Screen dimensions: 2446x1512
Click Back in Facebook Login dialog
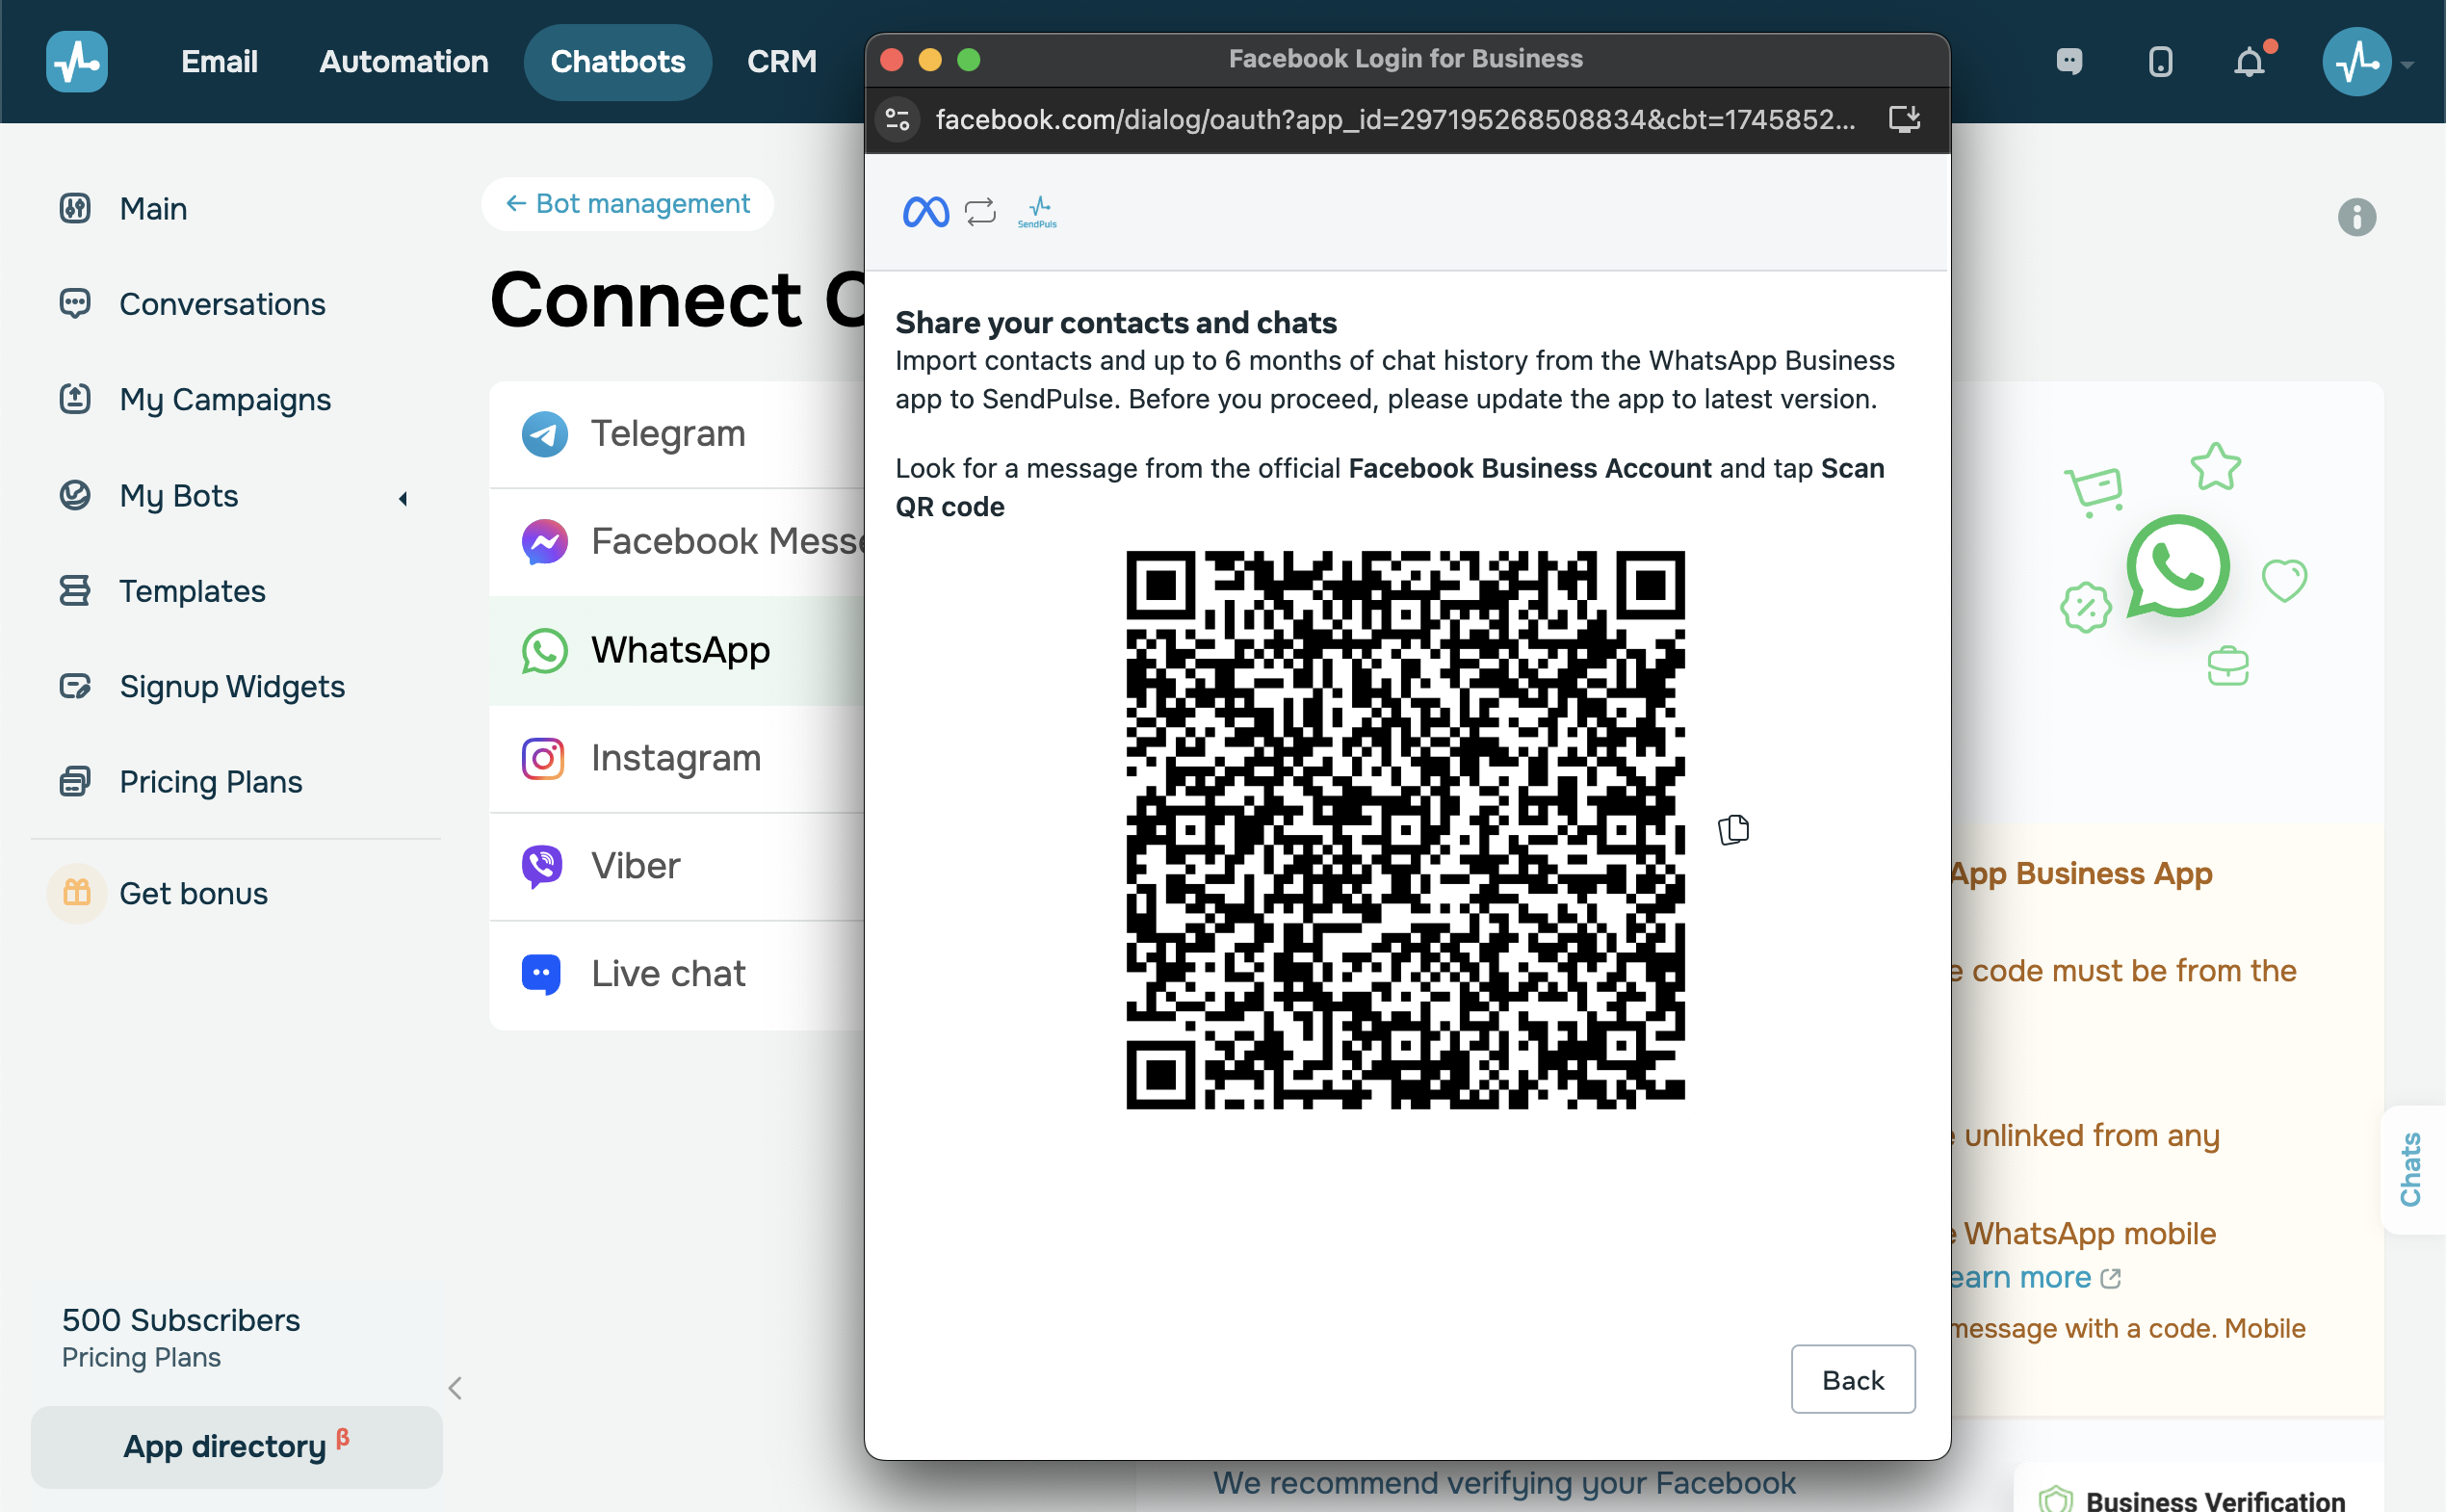pyautogui.click(x=1853, y=1379)
